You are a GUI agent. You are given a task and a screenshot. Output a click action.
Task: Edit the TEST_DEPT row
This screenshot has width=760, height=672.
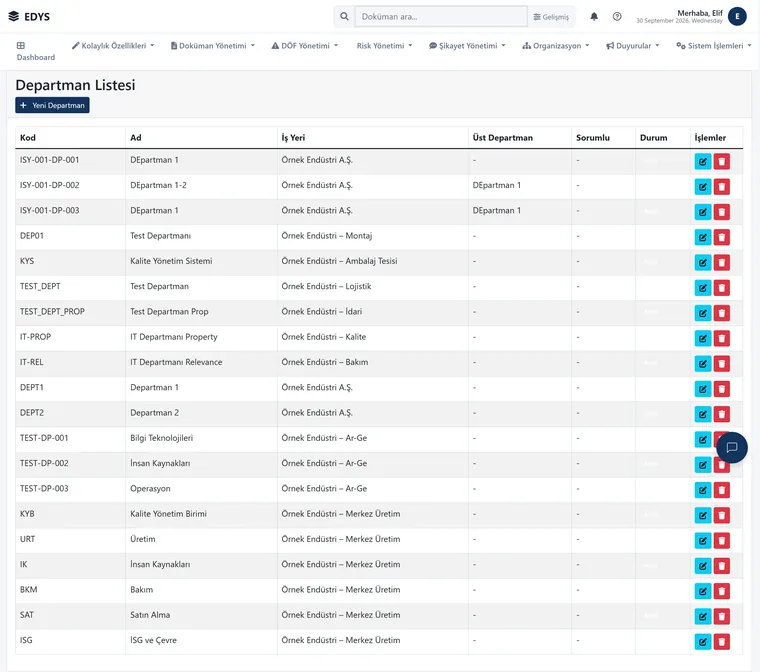[702, 288]
